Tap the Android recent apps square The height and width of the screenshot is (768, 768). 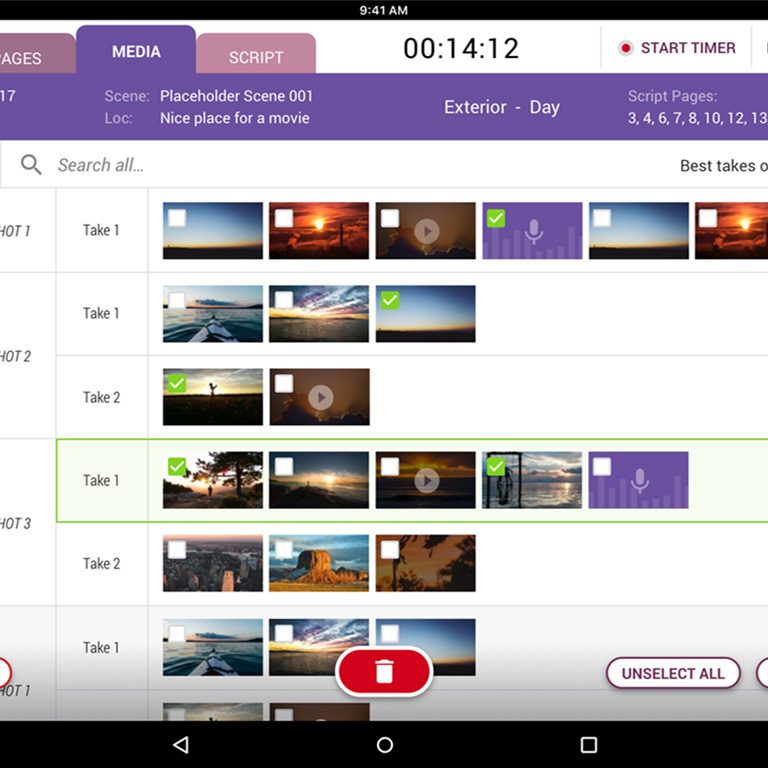(589, 745)
